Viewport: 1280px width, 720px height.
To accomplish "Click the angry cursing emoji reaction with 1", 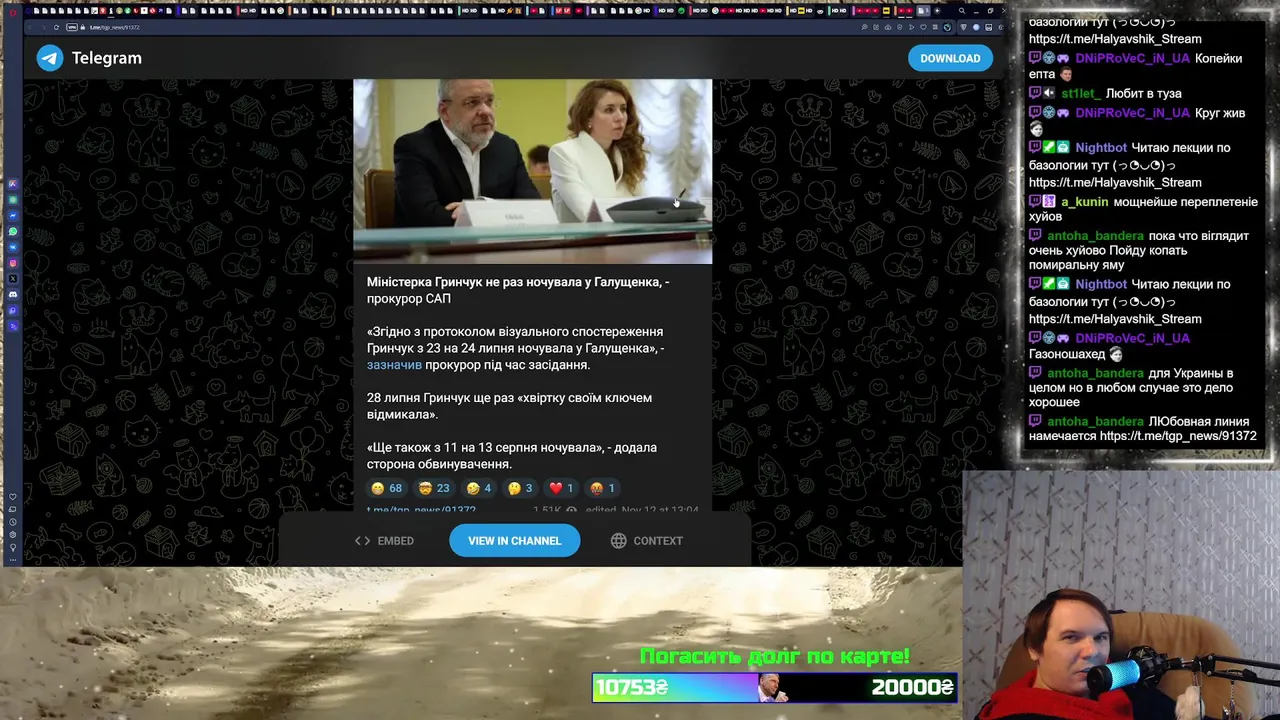I will (602, 488).
